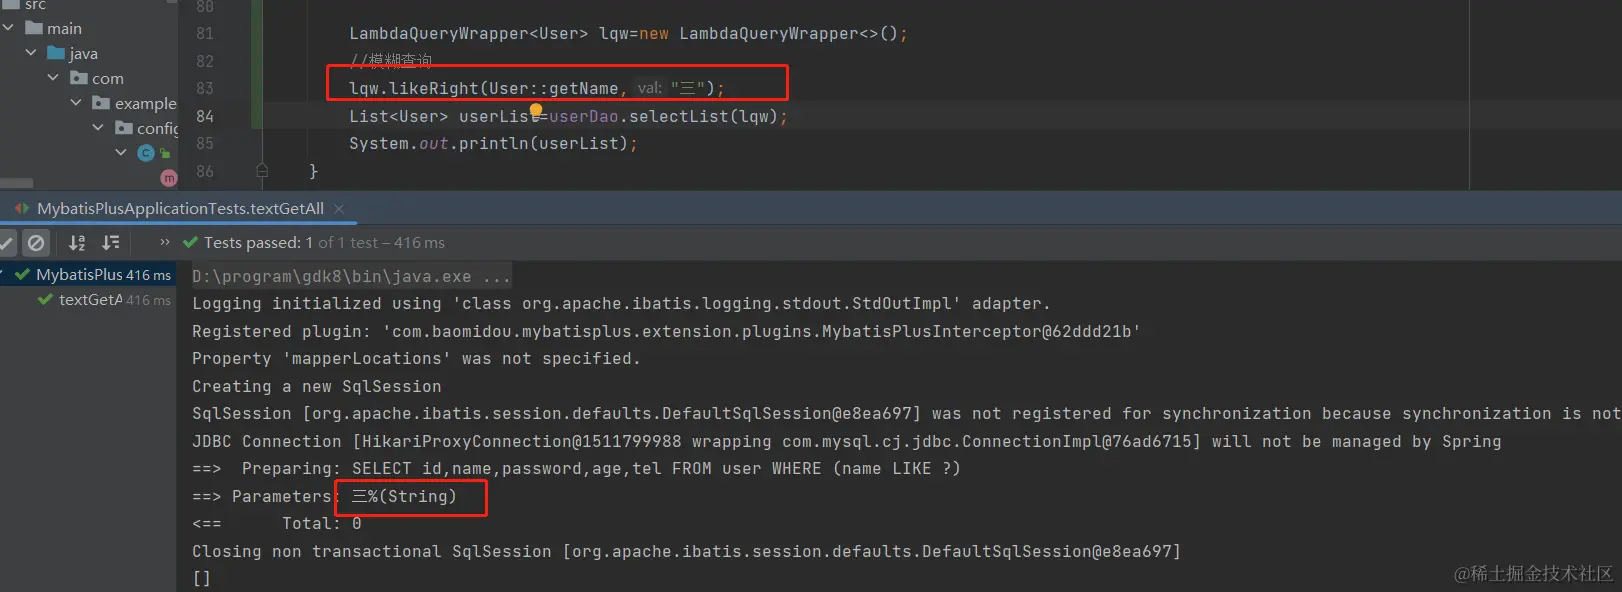Click the fold marker at line 86
The width and height of the screenshot is (1622, 592).
click(262, 171)
